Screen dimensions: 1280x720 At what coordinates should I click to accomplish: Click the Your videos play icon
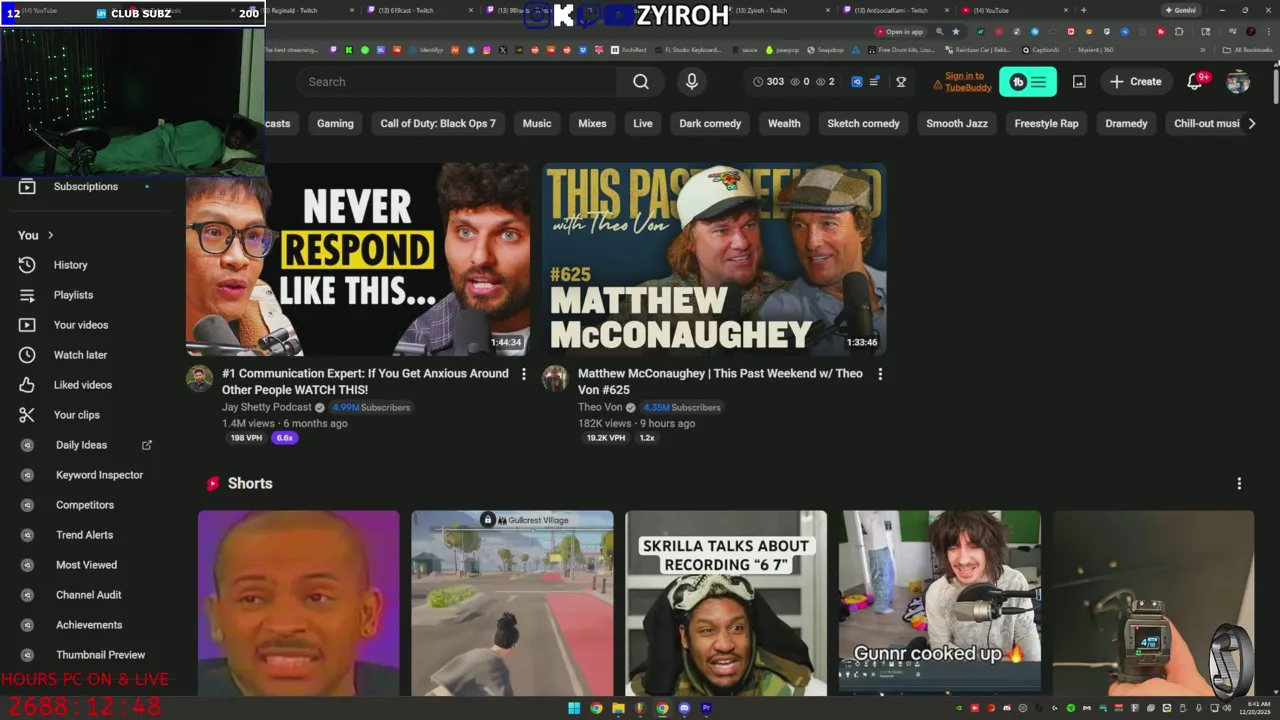pyautogui.click(x=27, y=325)
